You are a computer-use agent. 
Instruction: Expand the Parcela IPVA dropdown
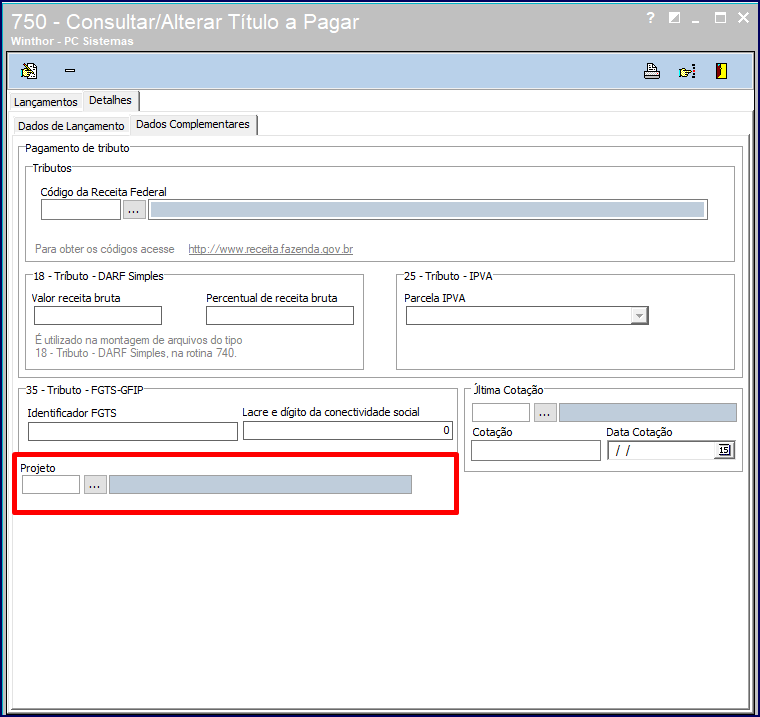(639, 316)
